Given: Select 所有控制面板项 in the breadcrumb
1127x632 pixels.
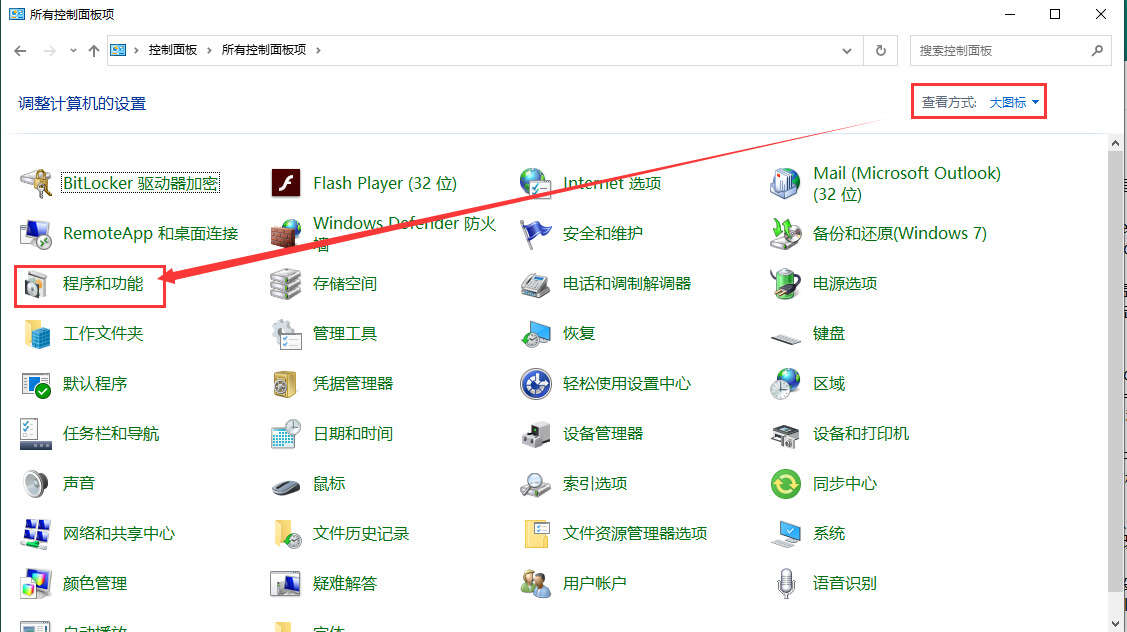Looking at the screenshot, I should (264, 50).
